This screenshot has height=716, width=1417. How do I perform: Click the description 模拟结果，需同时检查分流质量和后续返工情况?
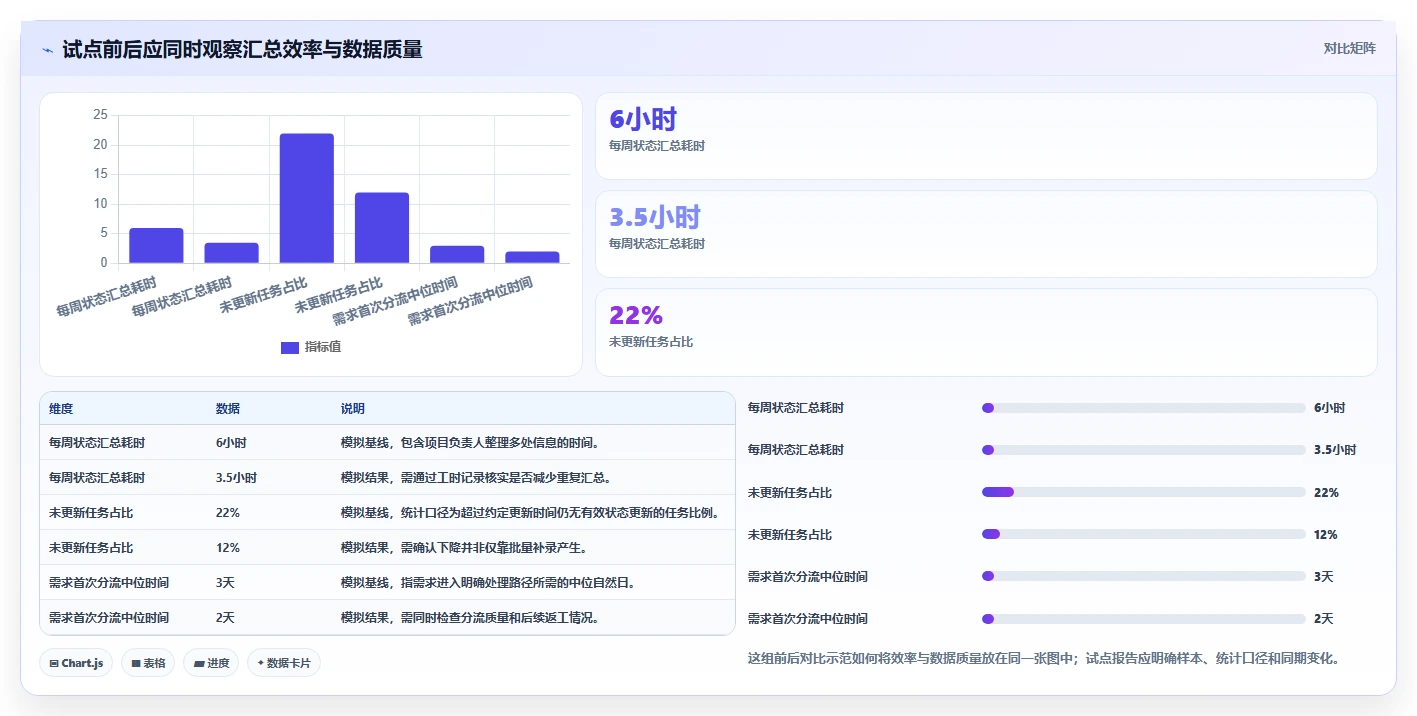pos(470,618)
